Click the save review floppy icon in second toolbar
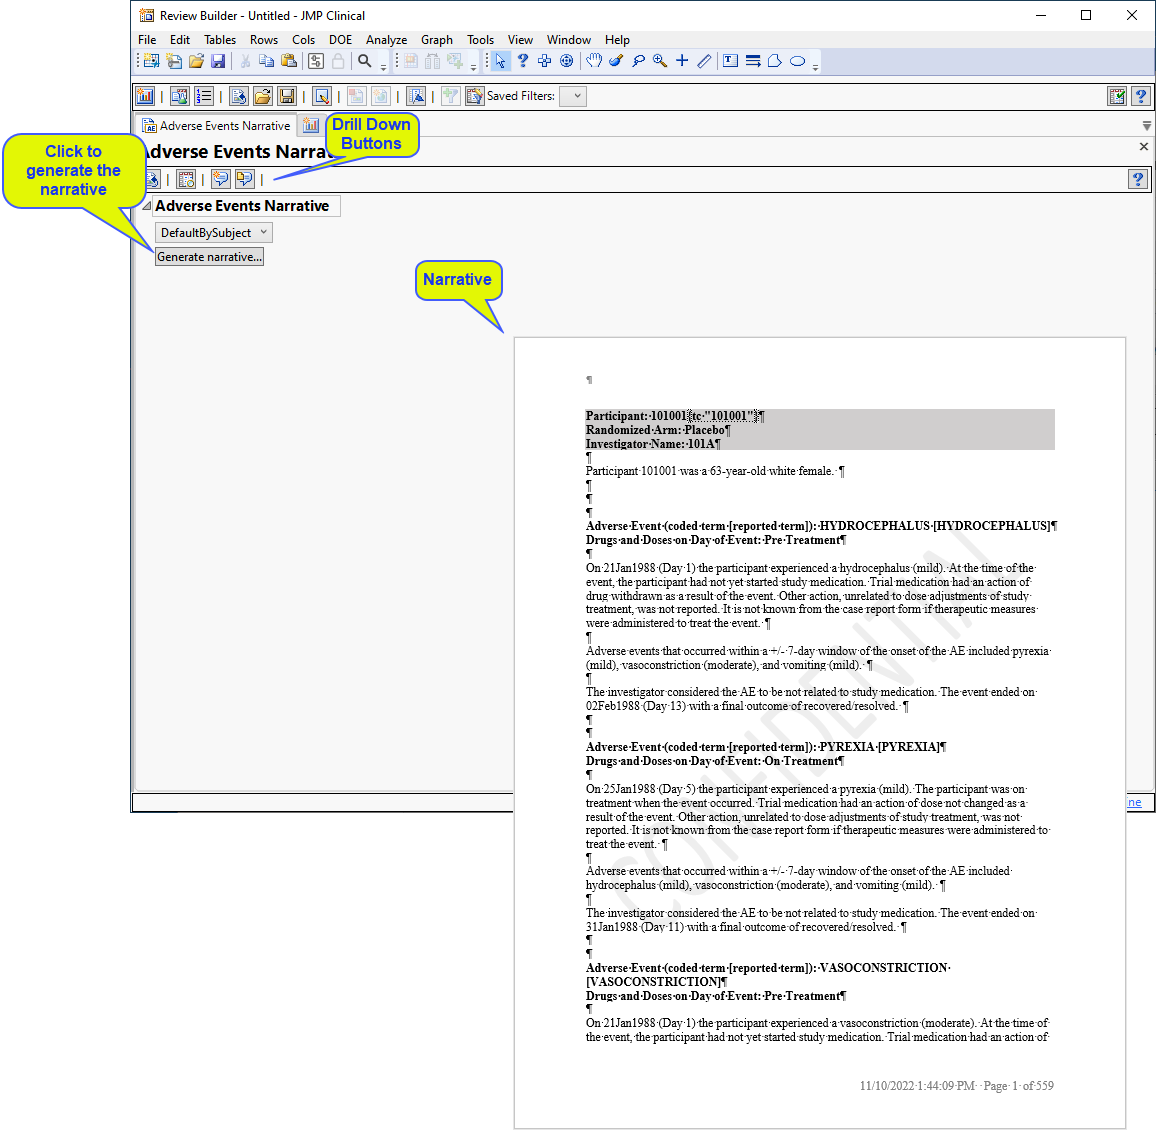 click(287, 96)
